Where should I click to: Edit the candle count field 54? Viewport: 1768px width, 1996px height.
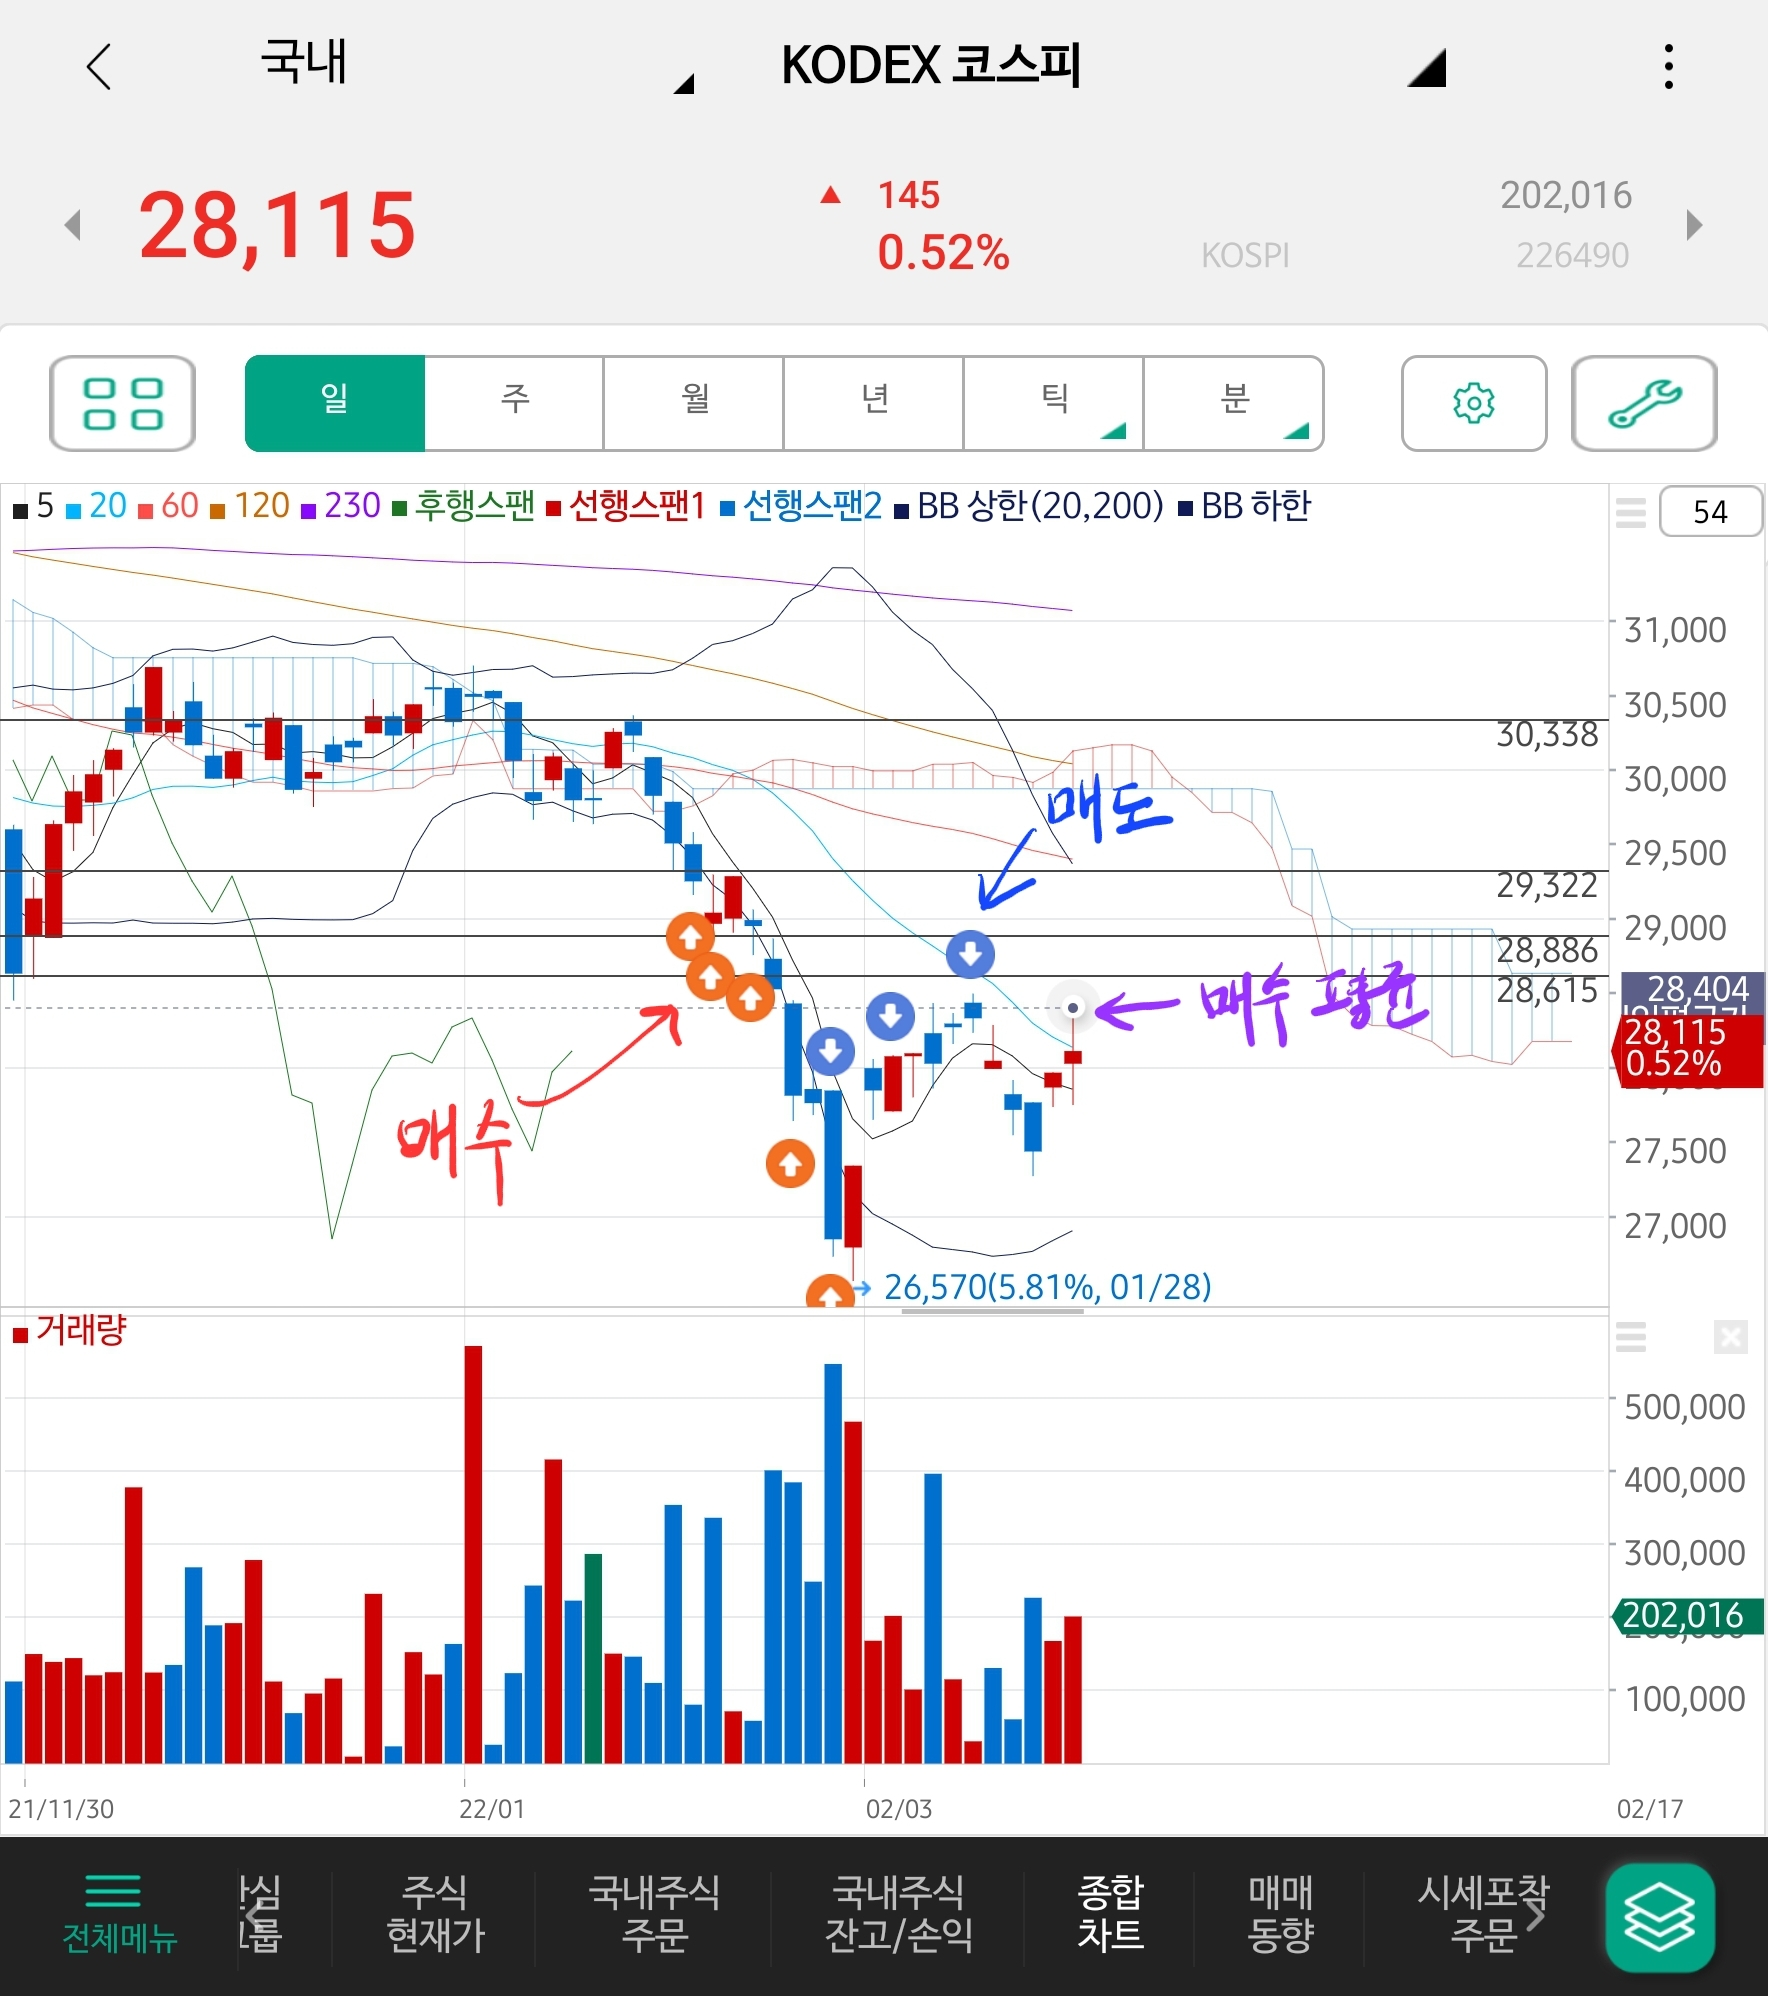pyautogui.click(x=1710, y=512)
